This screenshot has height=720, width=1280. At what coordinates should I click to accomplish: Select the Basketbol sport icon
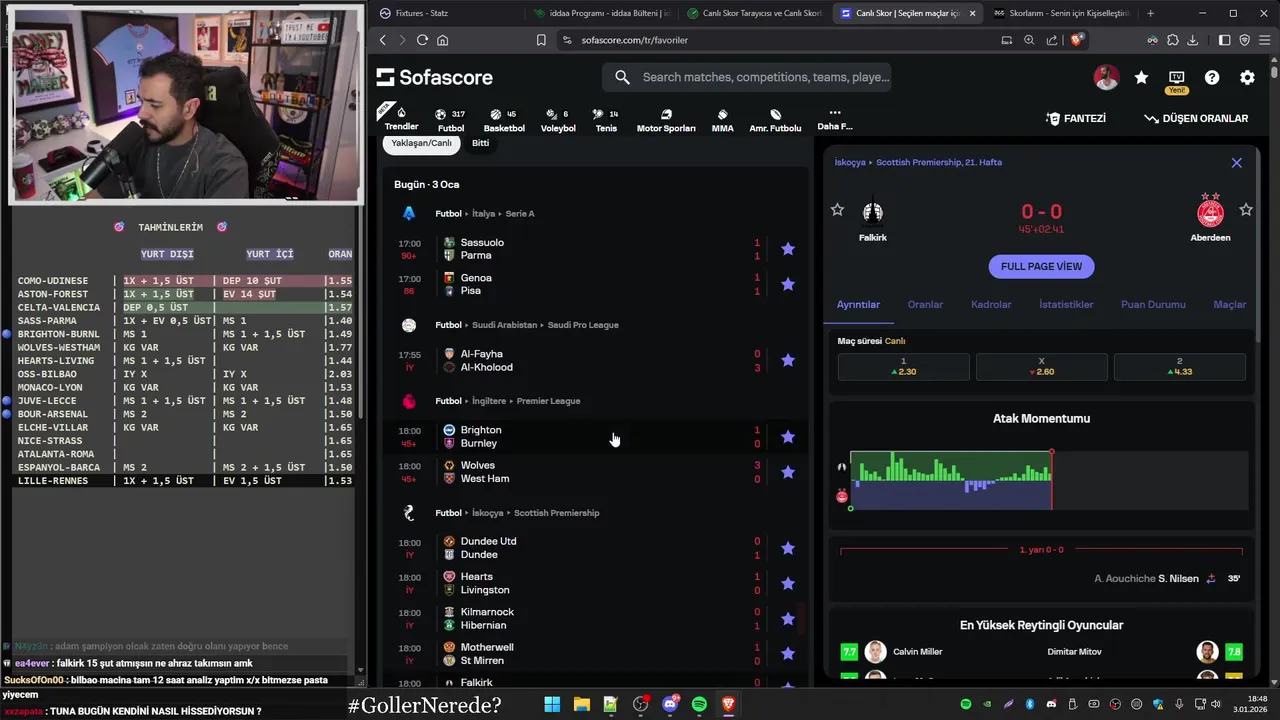pyautogui.click(x=504, y=120)
